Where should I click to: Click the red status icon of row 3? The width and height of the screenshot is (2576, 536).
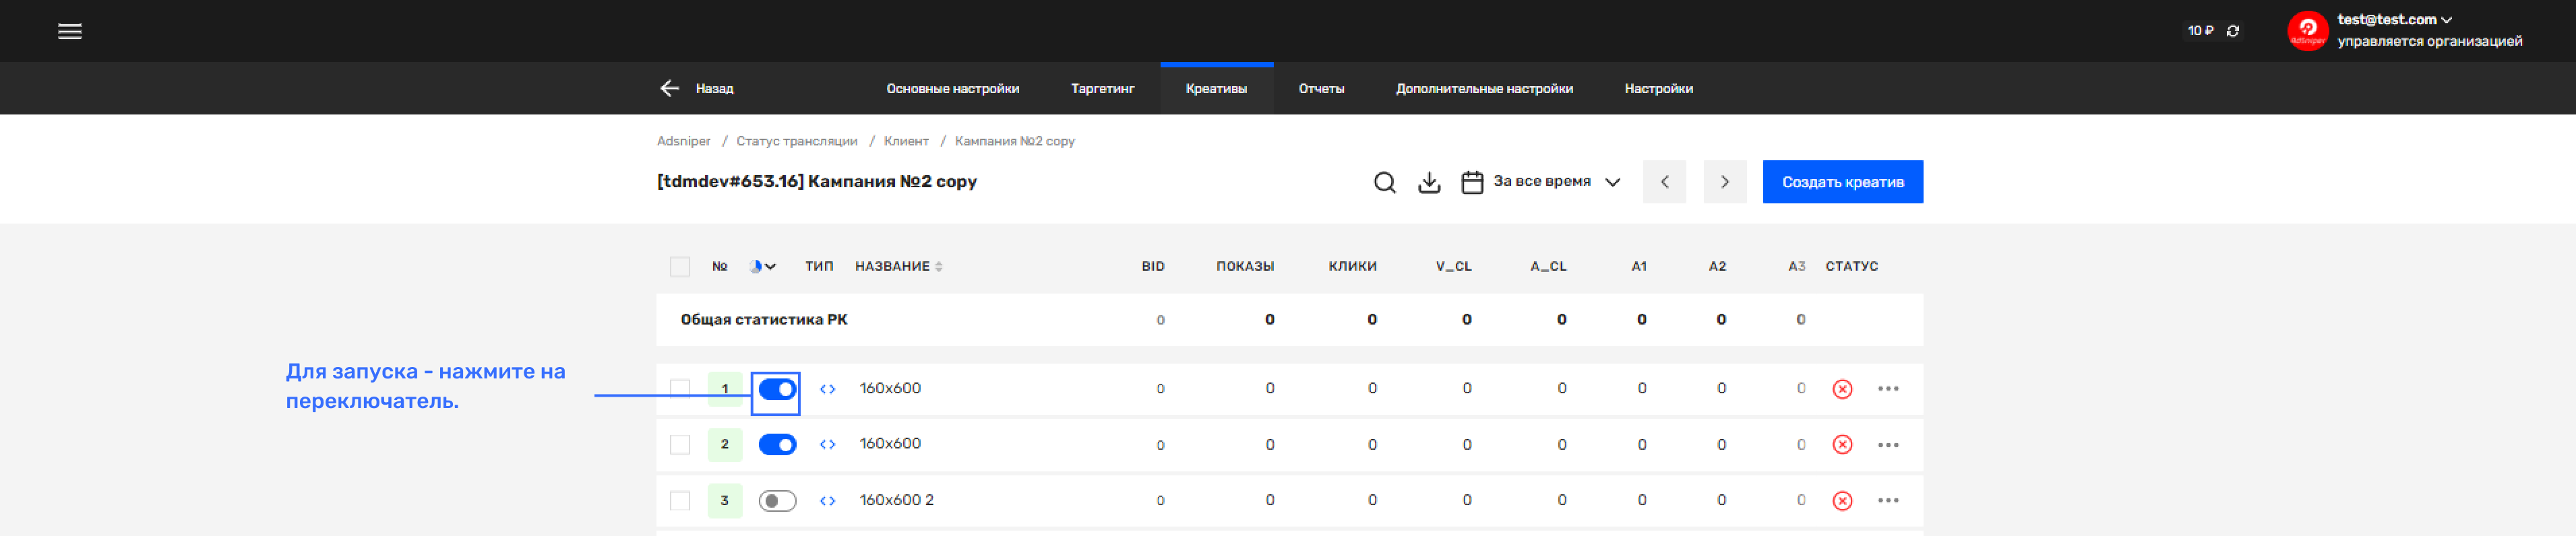(1842, 501)
